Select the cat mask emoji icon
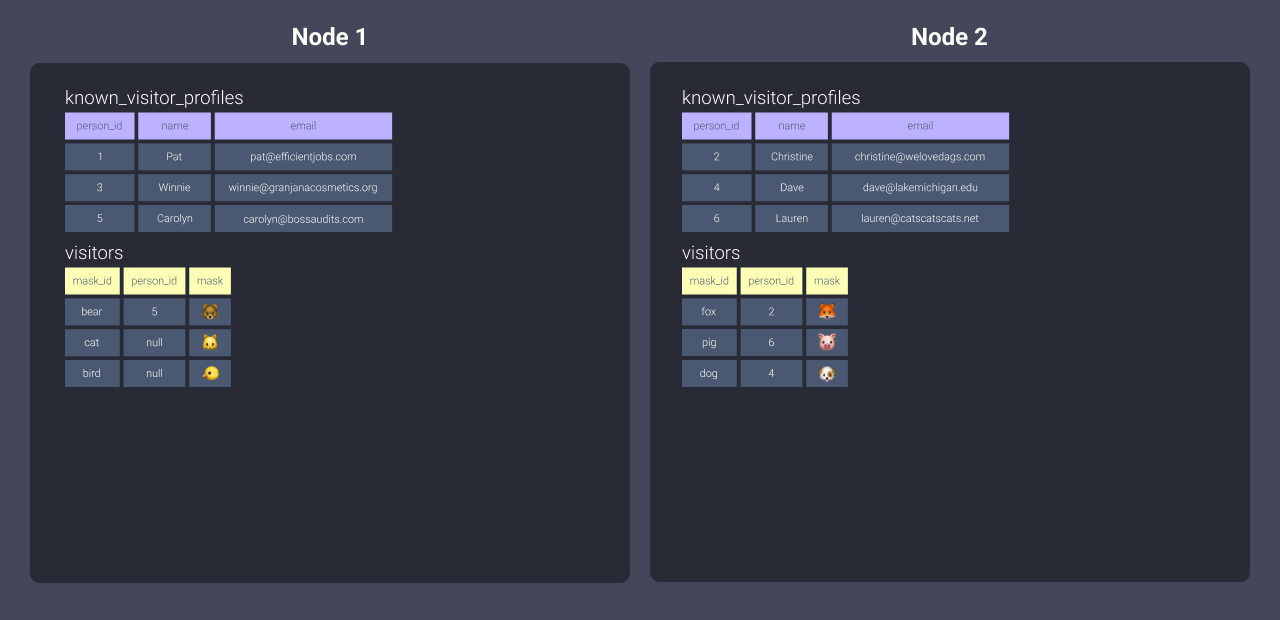This screenshot has height=620, width=1280. [x=210, y=342]
